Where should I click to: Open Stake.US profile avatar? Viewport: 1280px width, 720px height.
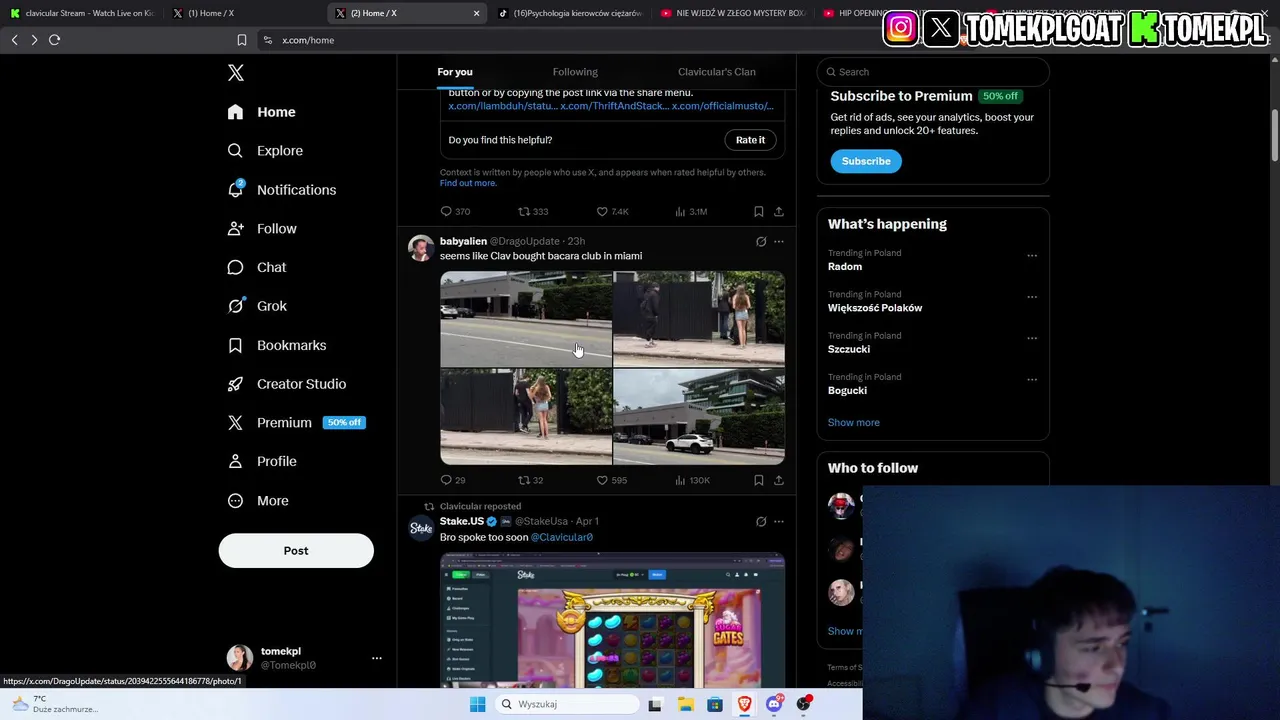(421, 528)
